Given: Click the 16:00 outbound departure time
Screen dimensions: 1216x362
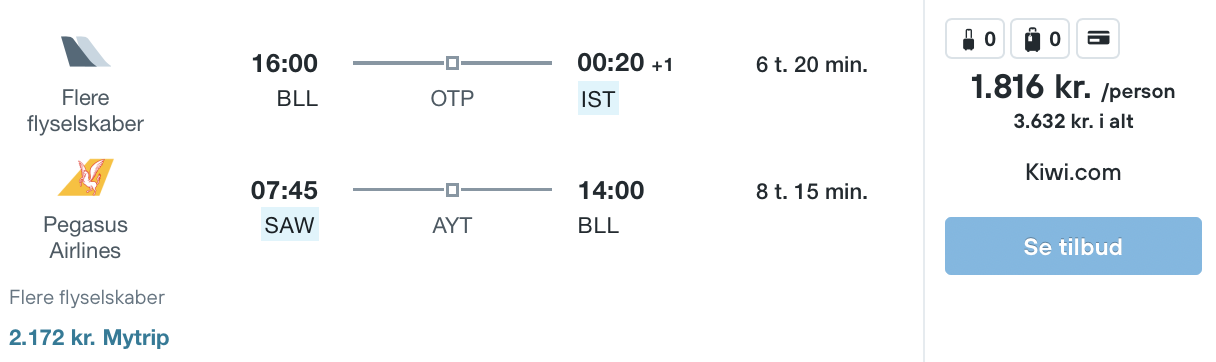Looking at the screenshot, I should click(x=285, y=64).
